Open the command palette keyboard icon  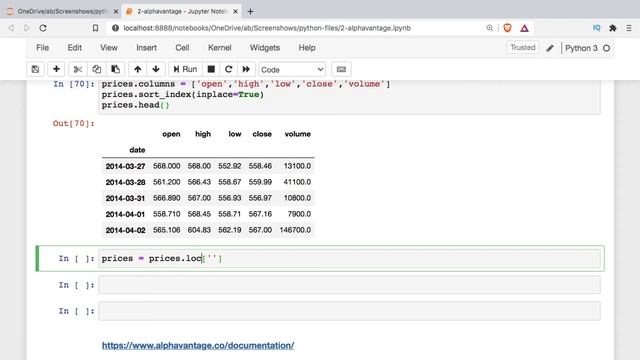pyautogui.click(x=341, y=69)
